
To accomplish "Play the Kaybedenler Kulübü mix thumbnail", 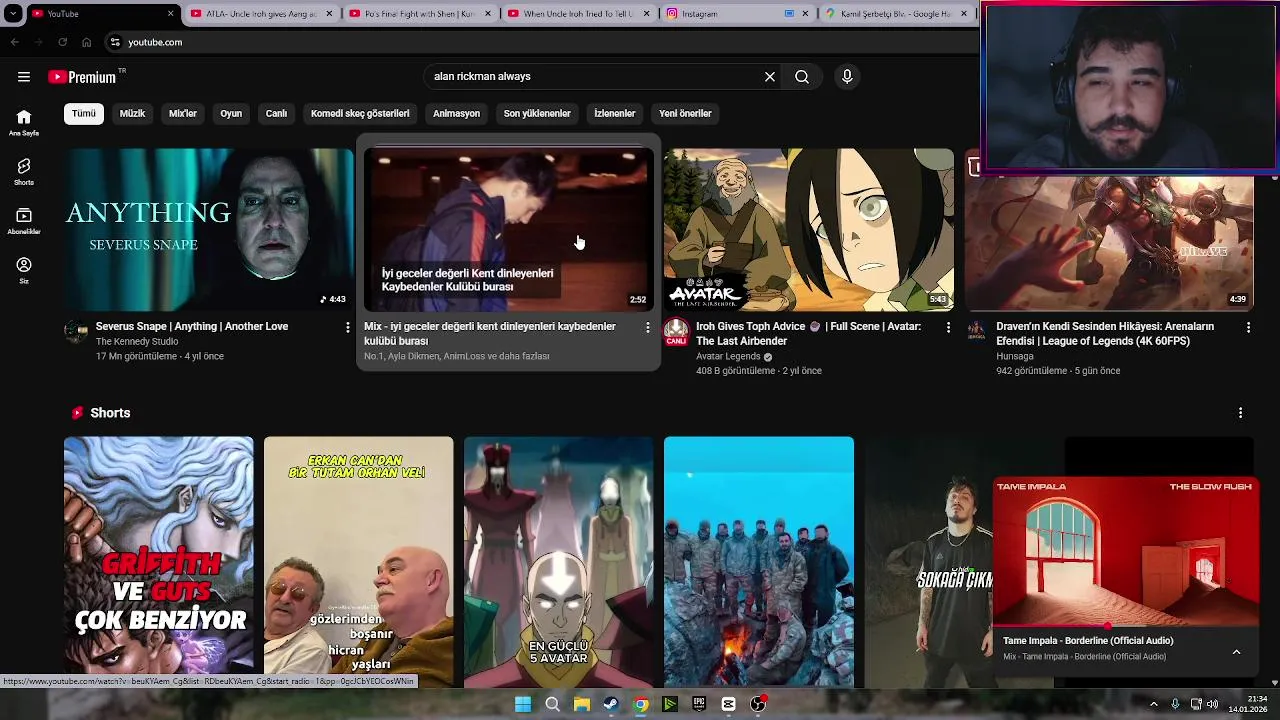I will click(x=509, y=230).
